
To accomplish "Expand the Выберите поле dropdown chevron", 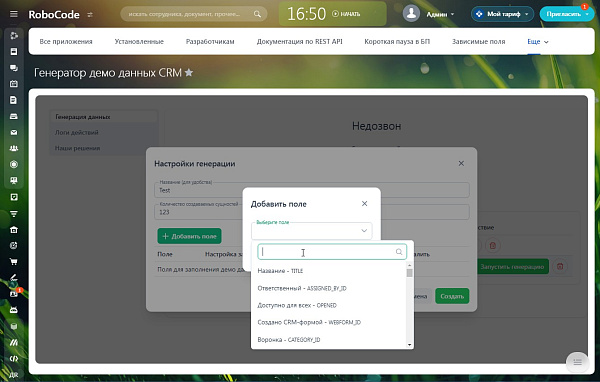I will tap(364, 231).
